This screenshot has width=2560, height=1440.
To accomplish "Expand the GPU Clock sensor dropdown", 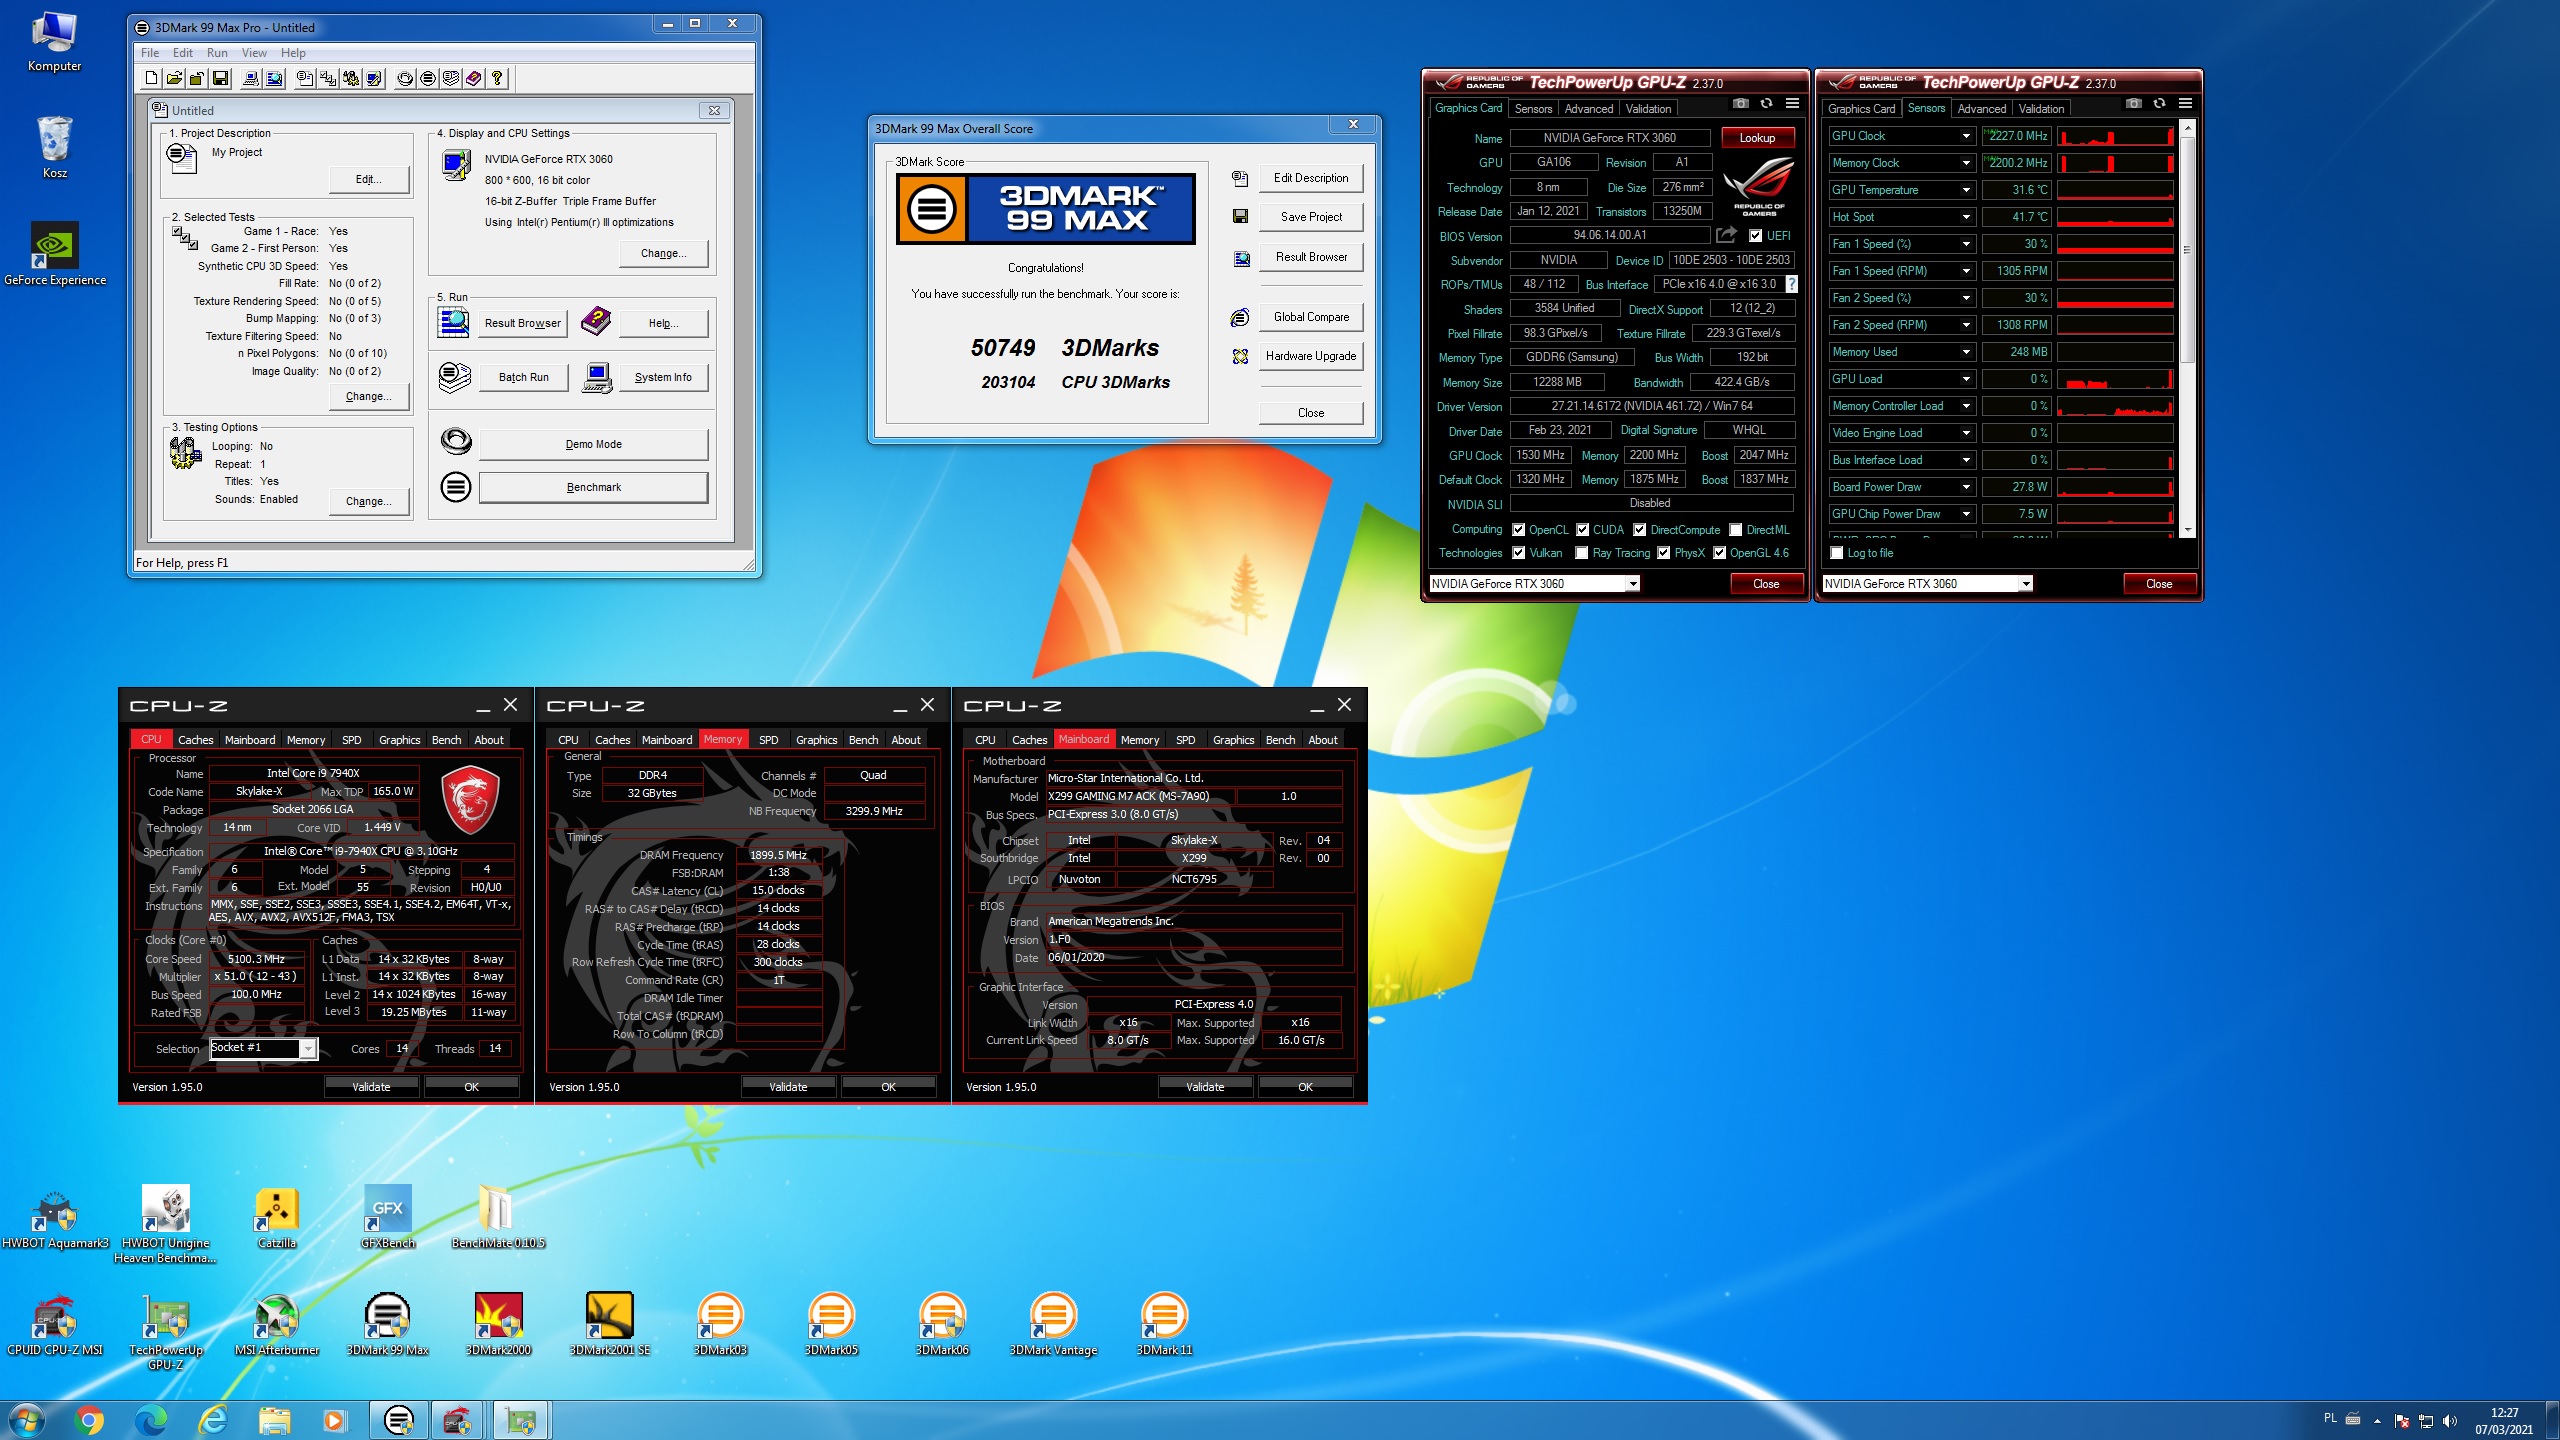I will [x=1966, y=136].
